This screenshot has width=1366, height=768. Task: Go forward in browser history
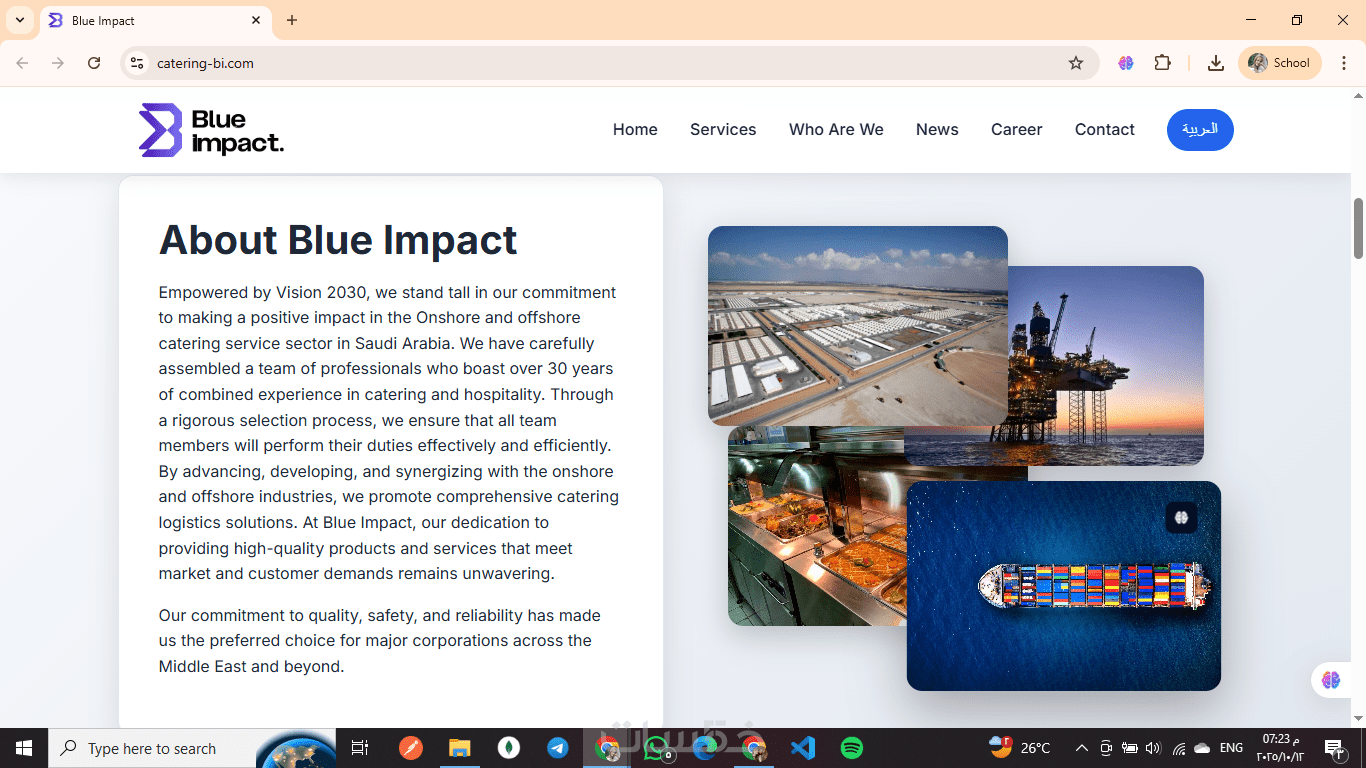pyautogui.click(x=58, y=63)
